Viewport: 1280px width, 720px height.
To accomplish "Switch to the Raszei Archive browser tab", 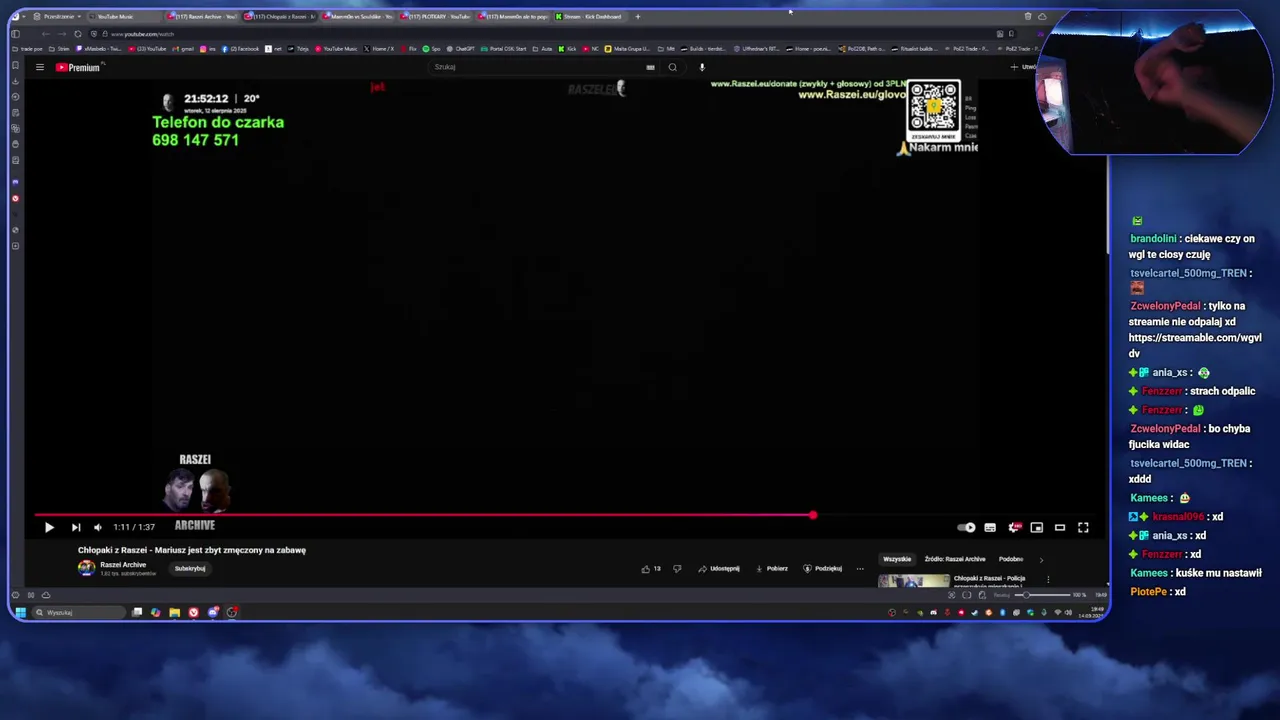I will coord(202,17).
